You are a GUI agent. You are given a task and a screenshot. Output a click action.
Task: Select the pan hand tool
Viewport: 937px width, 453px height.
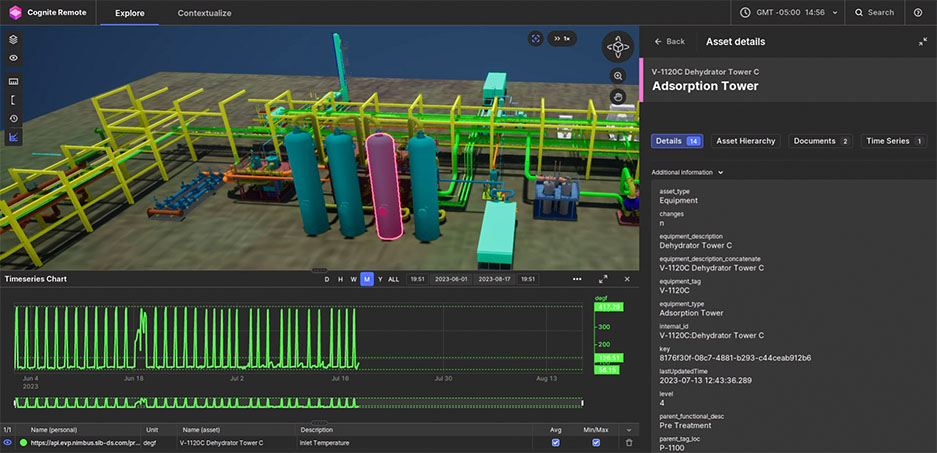point(619,96)
